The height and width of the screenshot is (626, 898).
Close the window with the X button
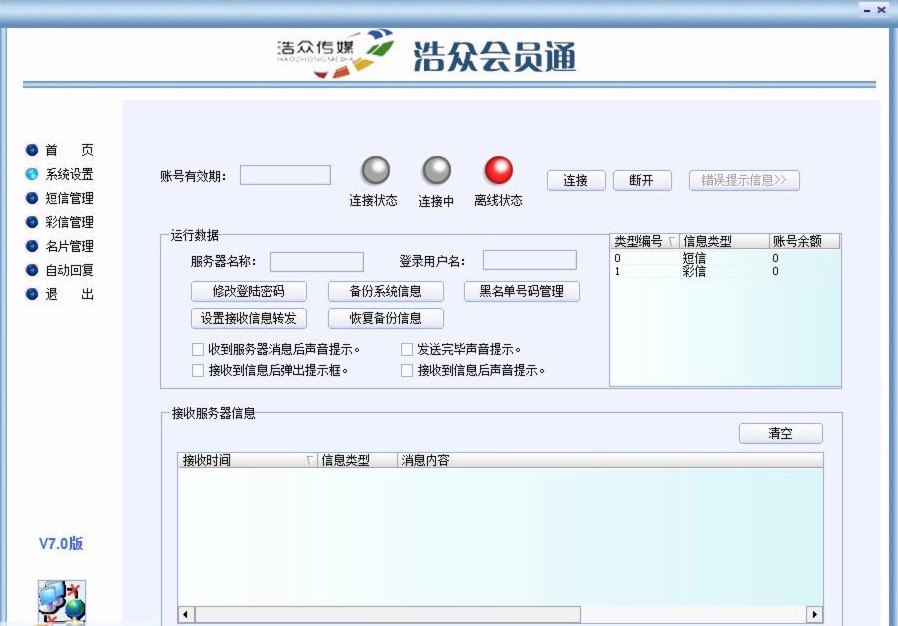pyautogui.click(x=881, y=10)
